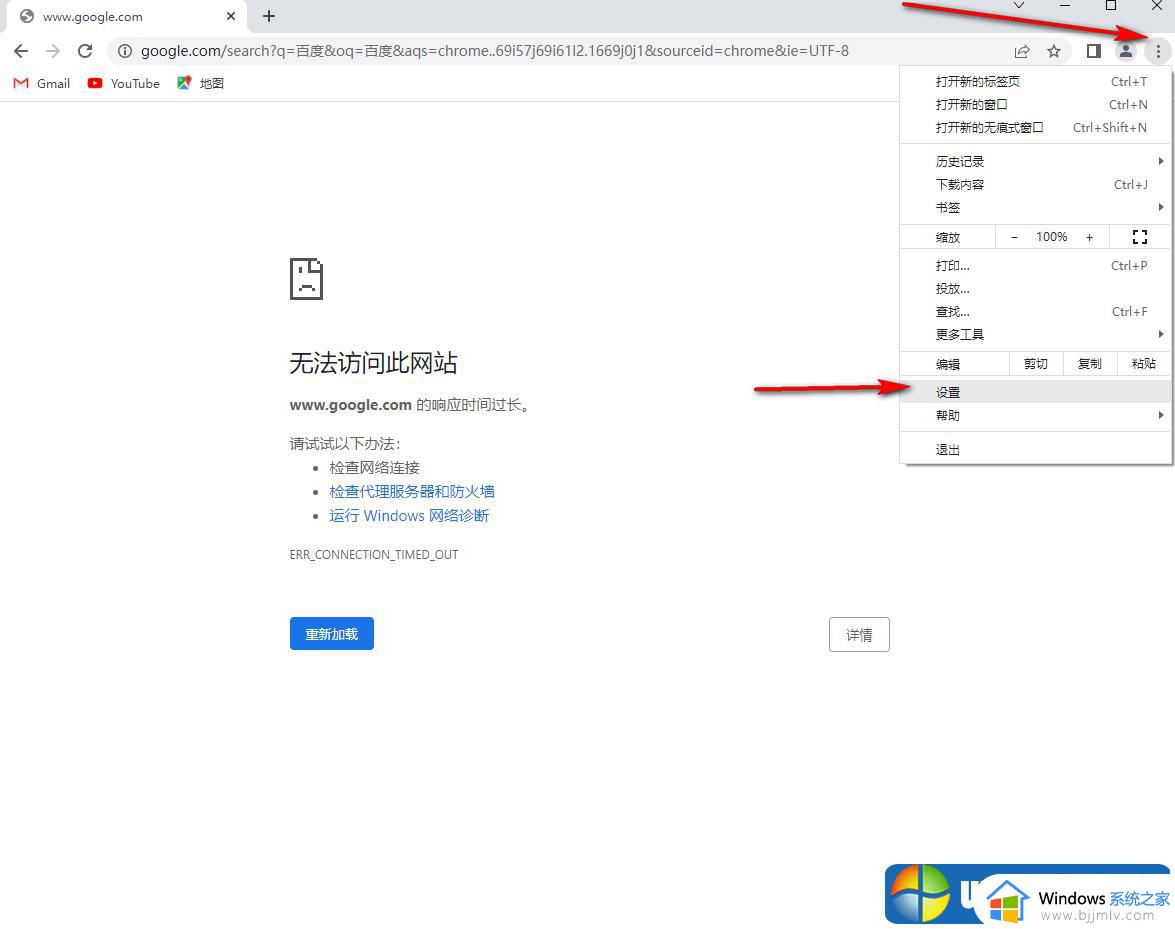The width and height of the screenshot is (1175, 929).
Task: Close the www.google.com tab
Action: click(x=231, y=16)
